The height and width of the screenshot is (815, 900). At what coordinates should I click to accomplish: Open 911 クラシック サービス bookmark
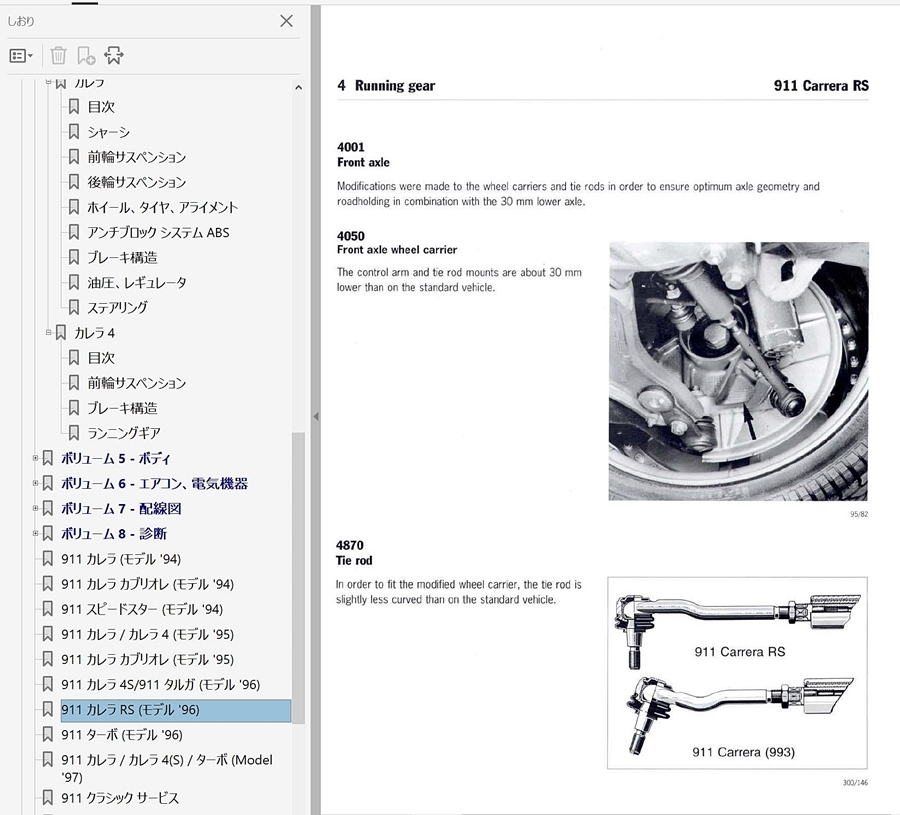click(120, 798)
